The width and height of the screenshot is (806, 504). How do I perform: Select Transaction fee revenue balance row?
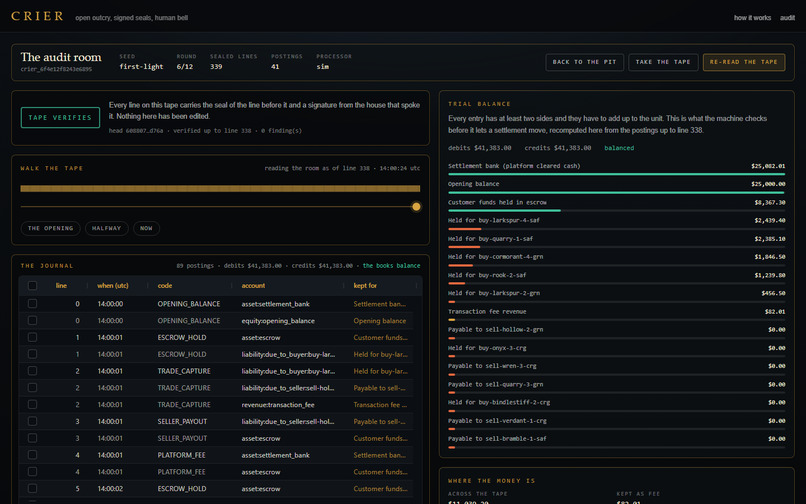[x=616, y=314]
